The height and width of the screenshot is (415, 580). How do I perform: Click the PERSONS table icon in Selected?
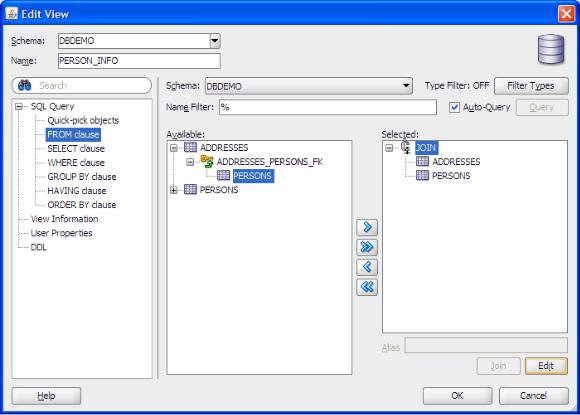click(x=422, y=175)
